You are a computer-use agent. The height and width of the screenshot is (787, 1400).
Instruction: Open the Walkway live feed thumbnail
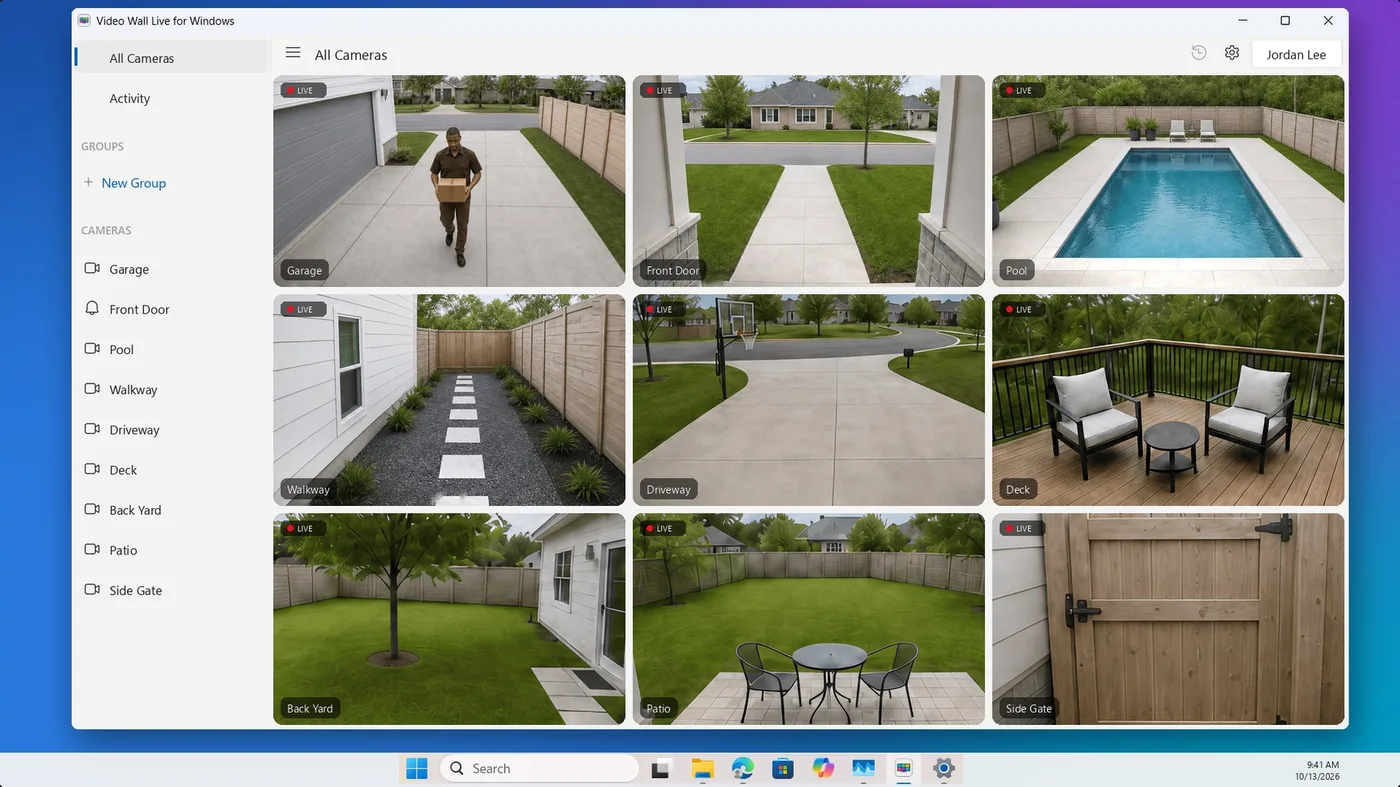coord(449,400)
